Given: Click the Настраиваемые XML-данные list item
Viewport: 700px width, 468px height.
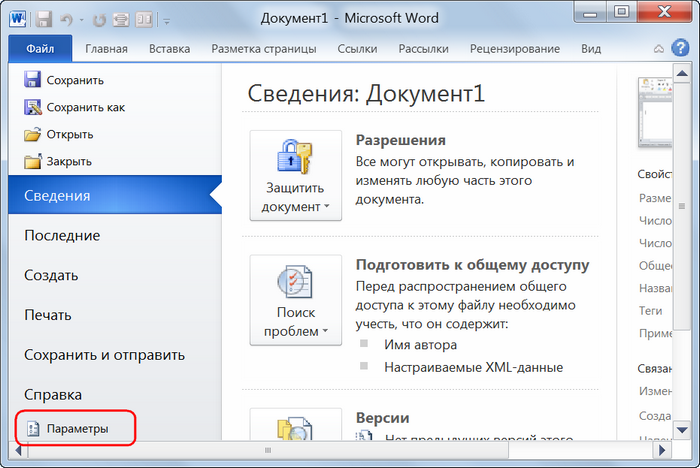Looking at the screenshot, I should [x=474, y=368].
